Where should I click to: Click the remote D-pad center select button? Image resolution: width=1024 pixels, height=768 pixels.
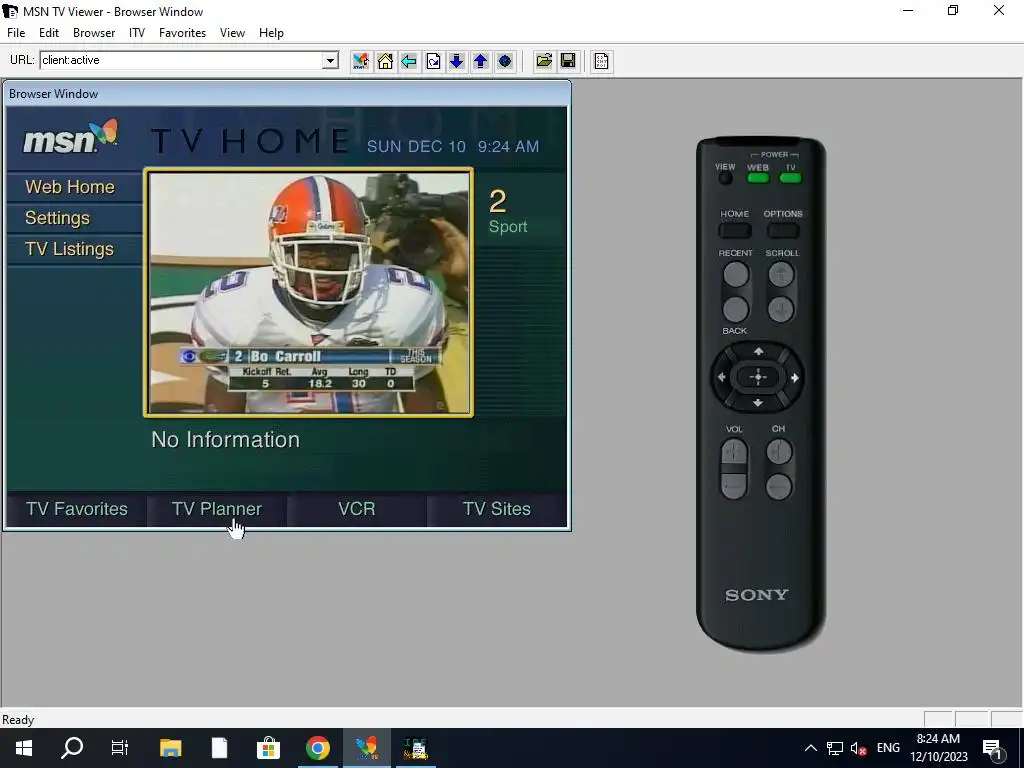[758, 377]
